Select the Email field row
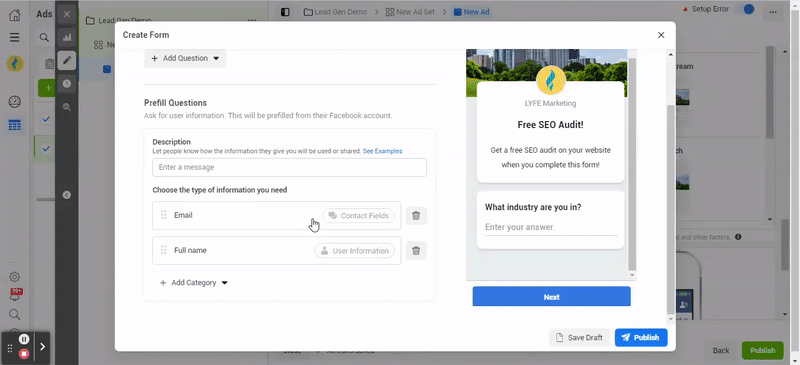The height and width of the screenshot is (365, 800). pos(277,215)
